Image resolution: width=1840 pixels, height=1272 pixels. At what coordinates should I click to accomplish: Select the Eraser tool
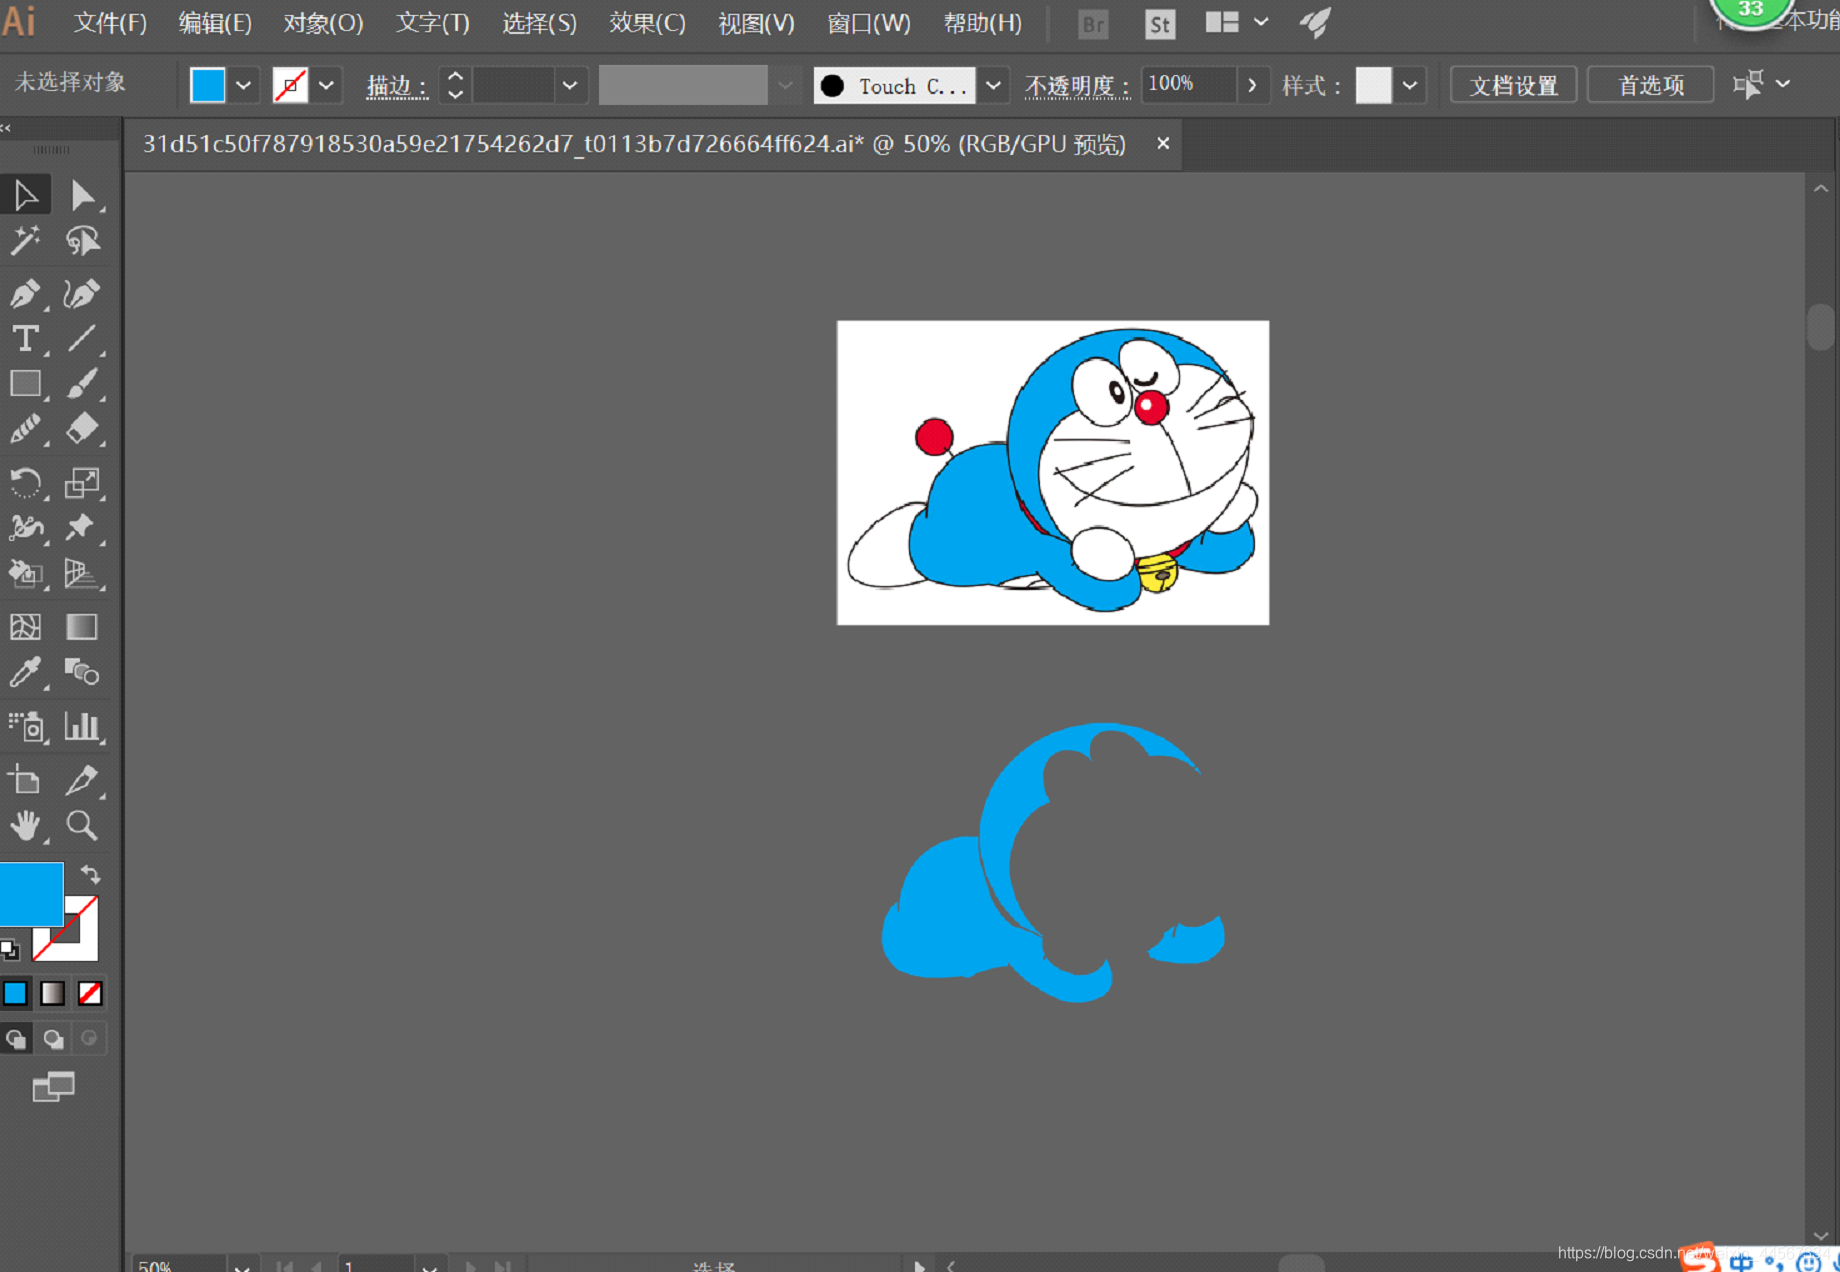82,428
